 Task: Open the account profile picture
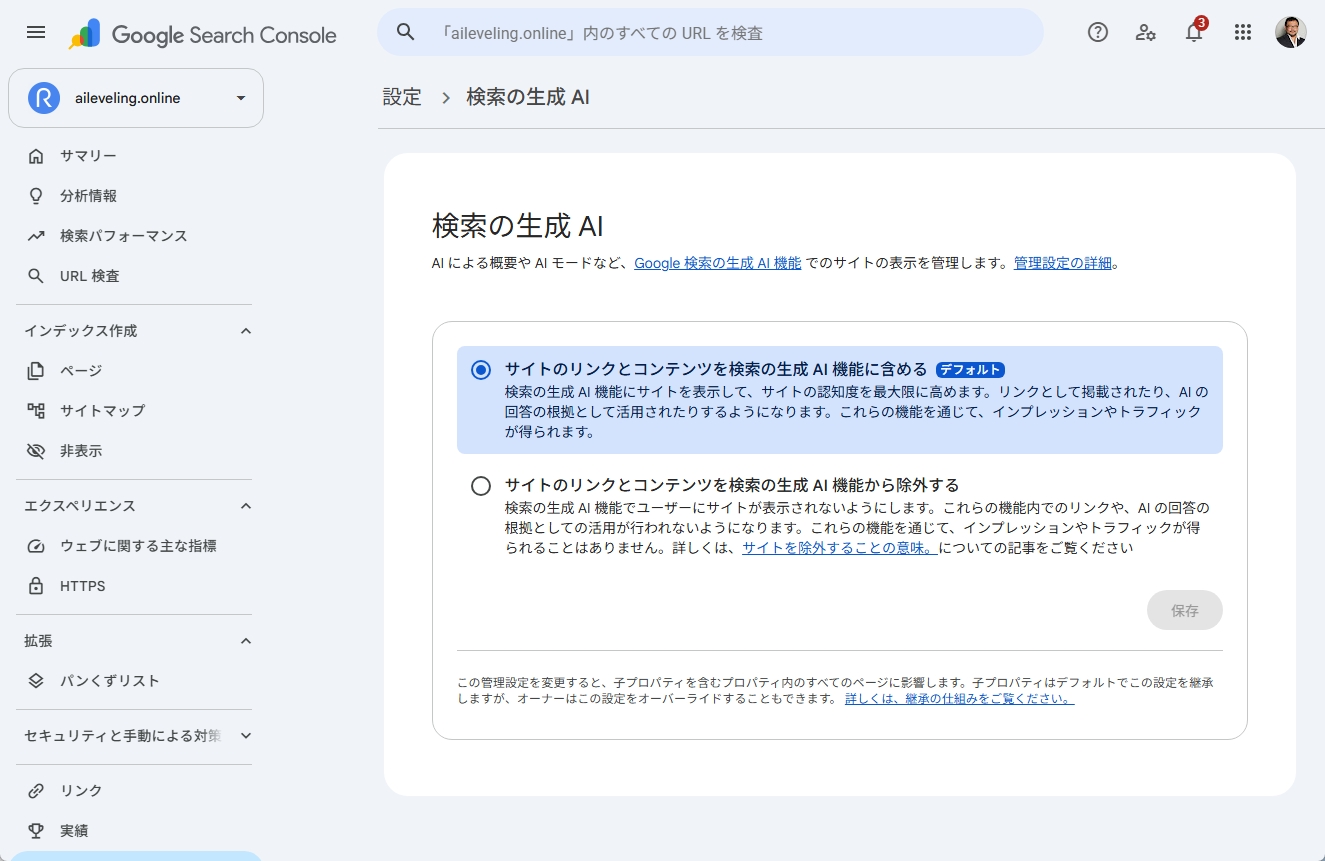(1291, 32)
